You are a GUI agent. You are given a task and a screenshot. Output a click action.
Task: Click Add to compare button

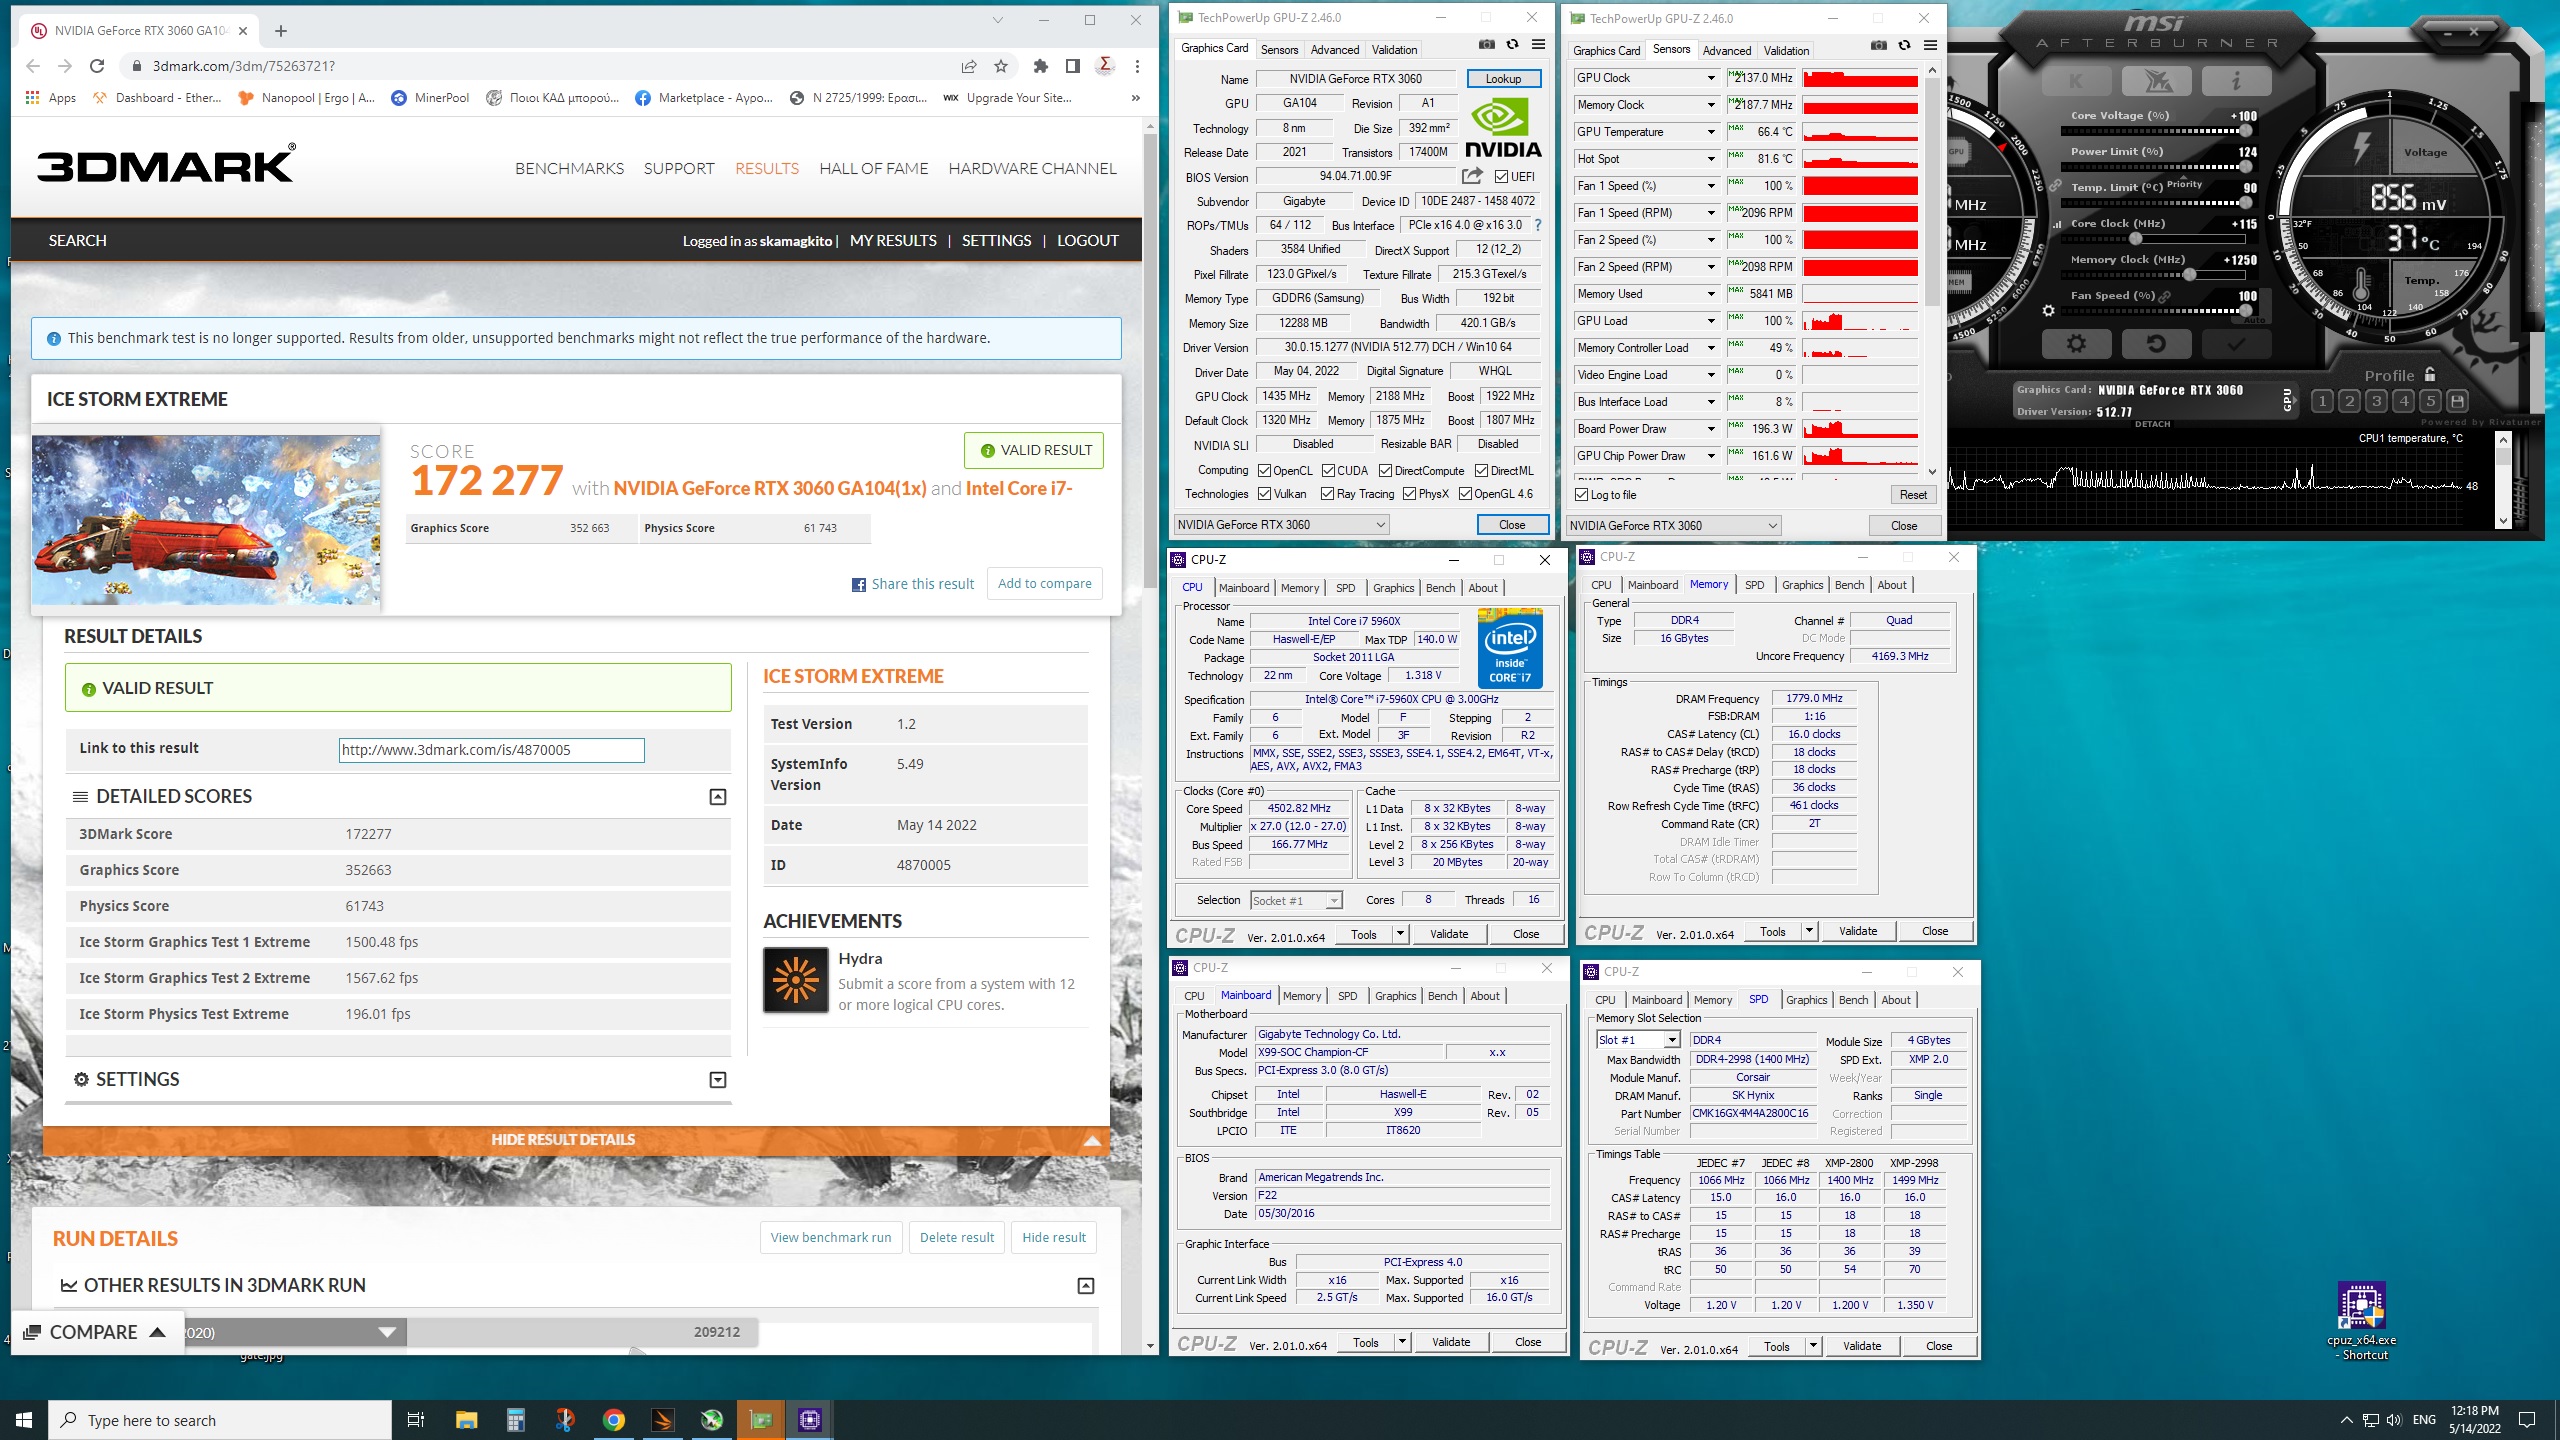(x=1045, y=584)
